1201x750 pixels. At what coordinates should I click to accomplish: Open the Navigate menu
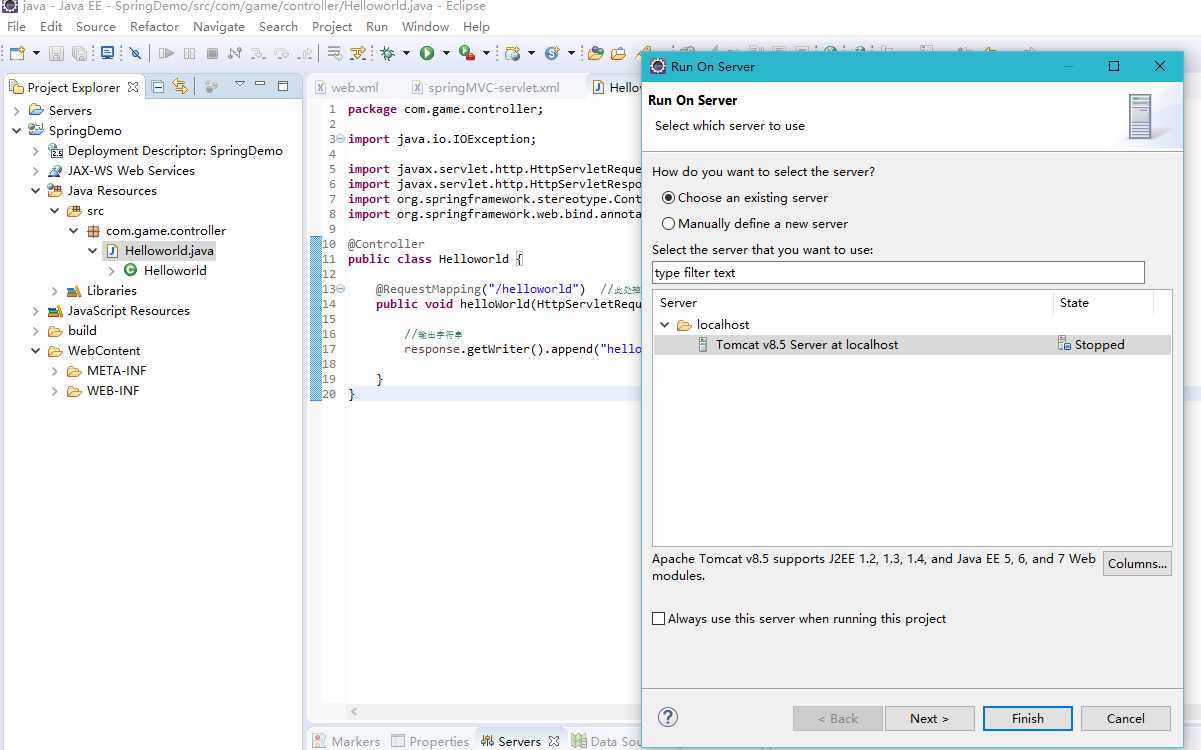(219, 26)
